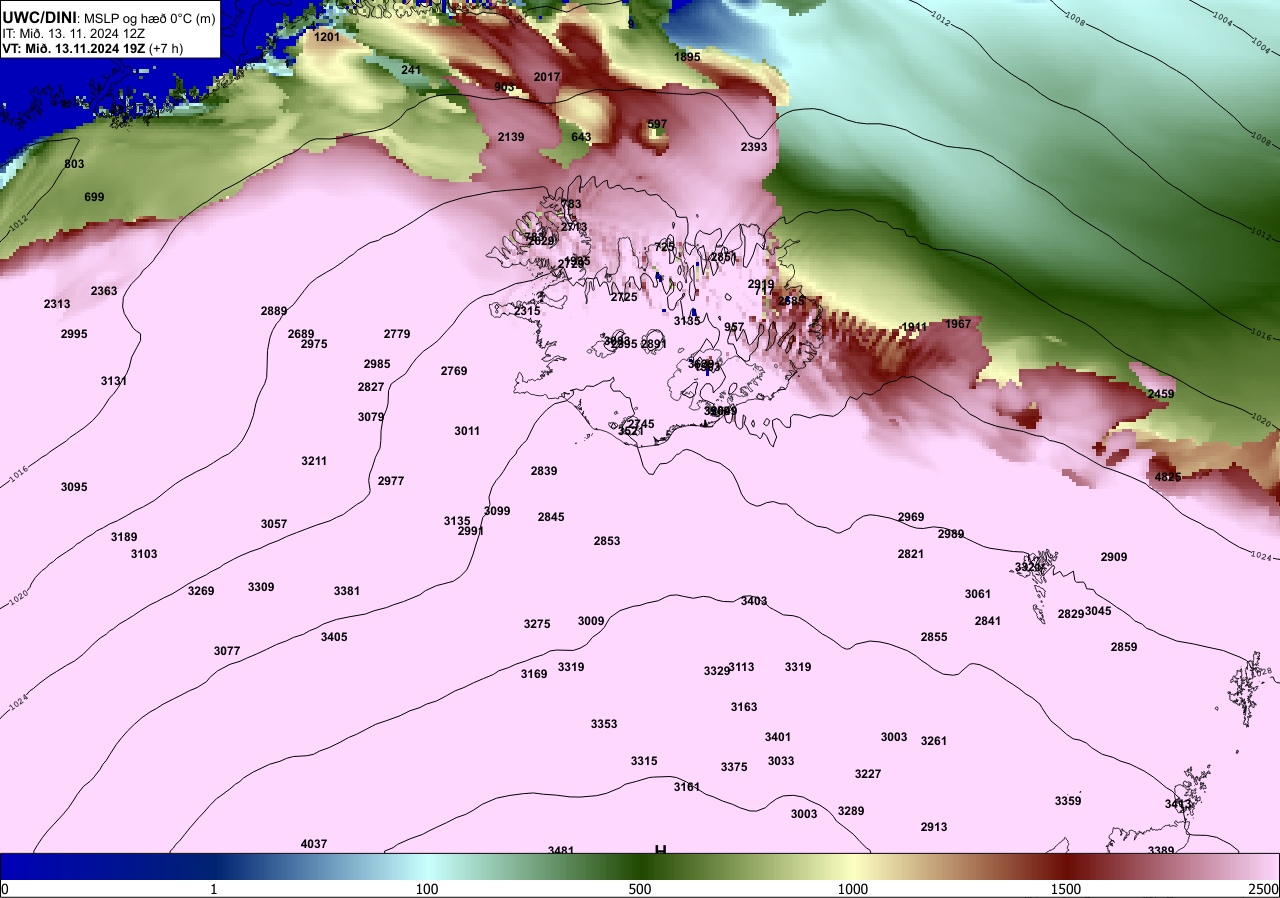
Task: Click the height value 2859
Action: [x=1124, y=647]
